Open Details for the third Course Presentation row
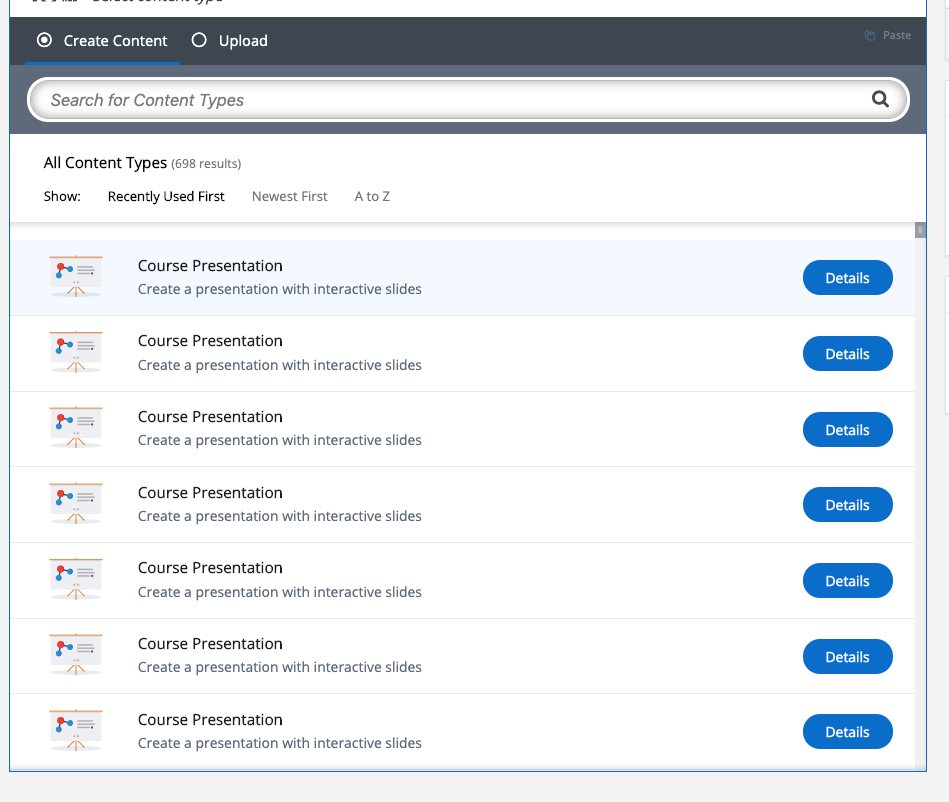The width and height of the screenshot is (949, 802). (847, 430)
